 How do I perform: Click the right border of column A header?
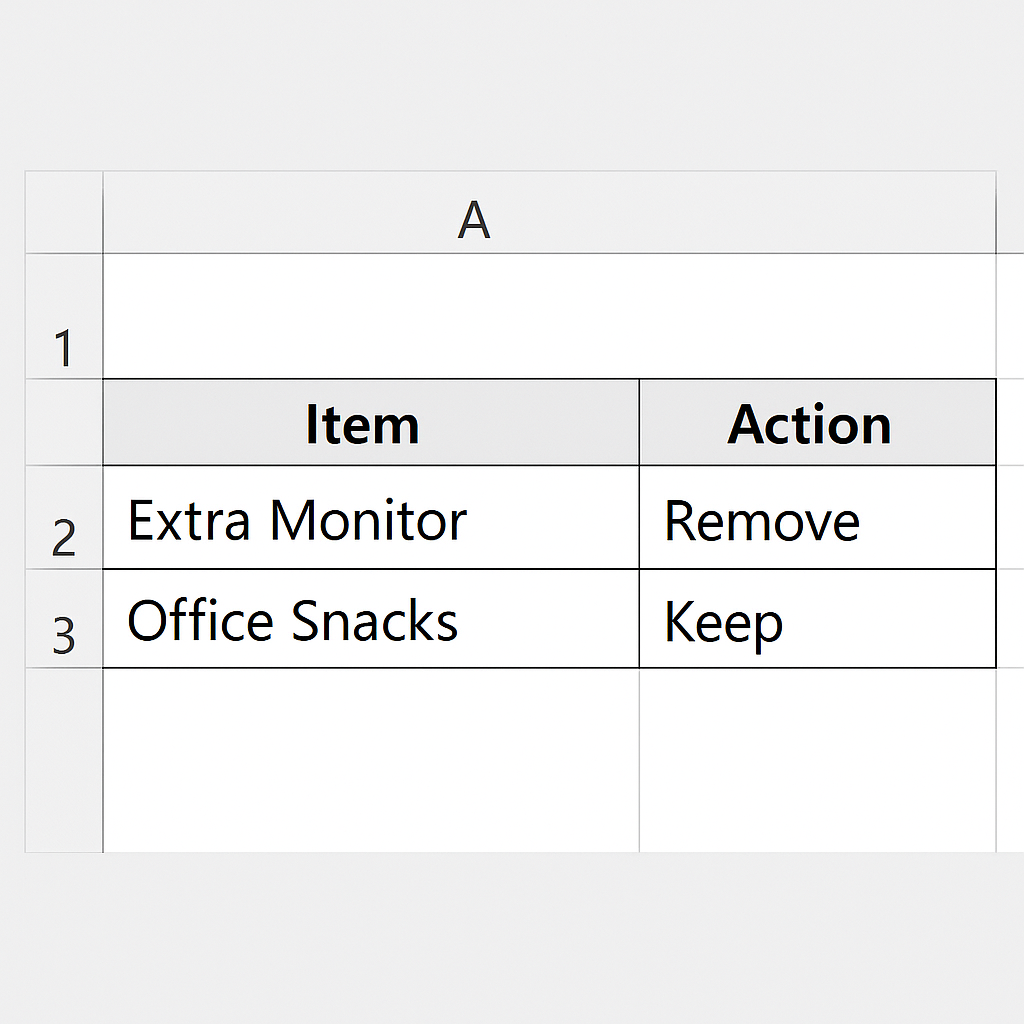(996, 213)
